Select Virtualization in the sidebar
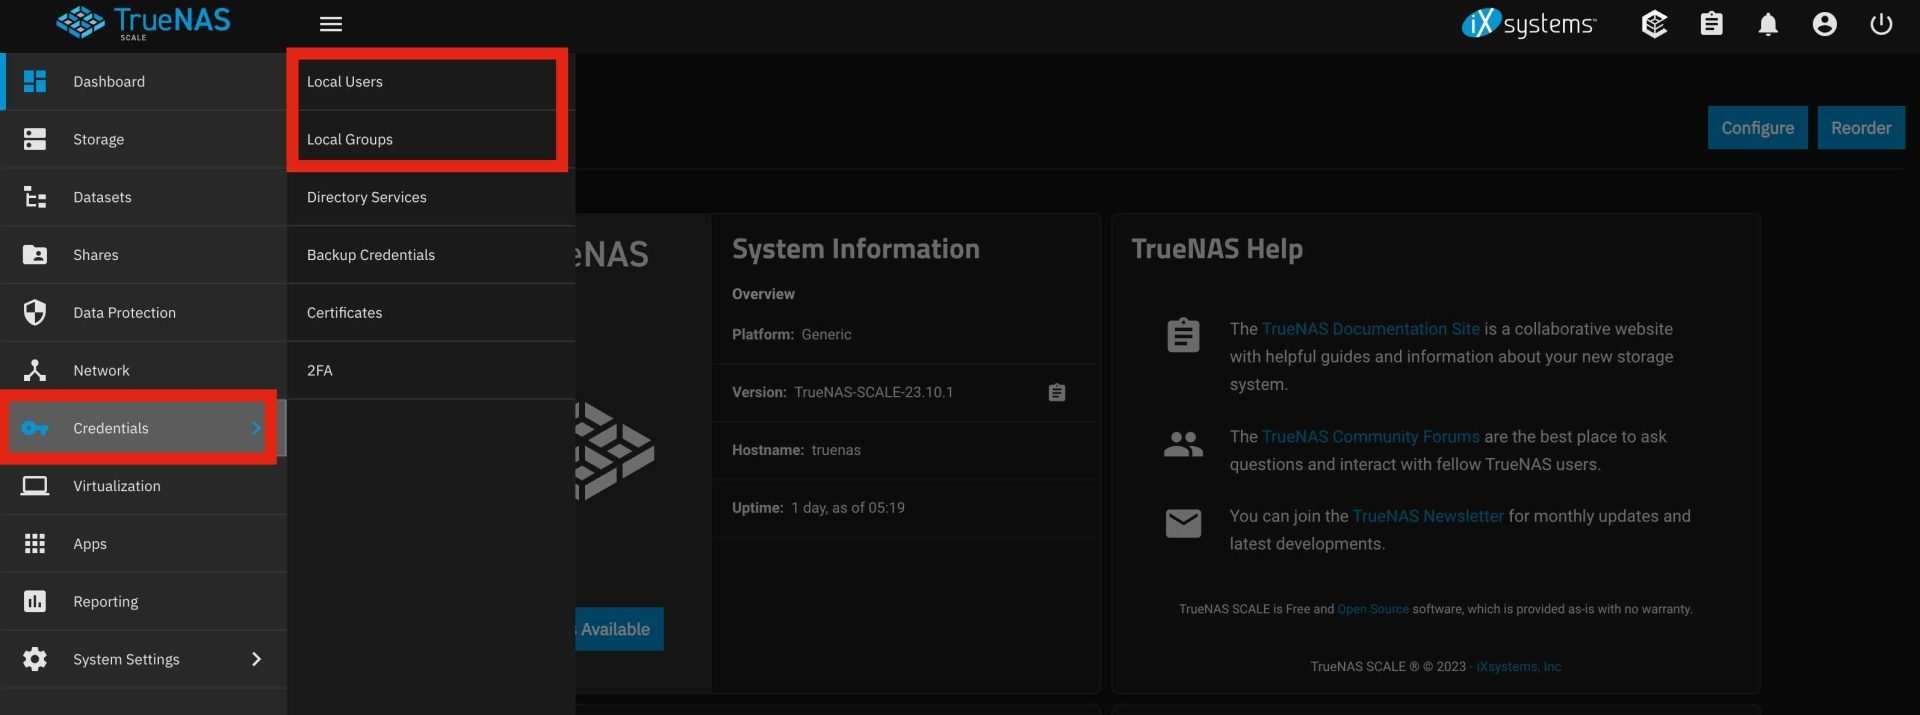Viewport: 1920px width, 715px height. [x=144, y=486]
